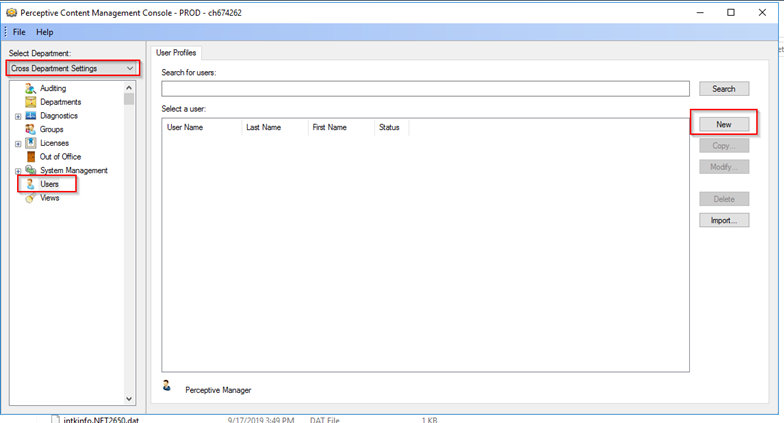Open the Help menu
Viewport: 784px width, 423px height.
pyautogui.click(x=44, y=32)
